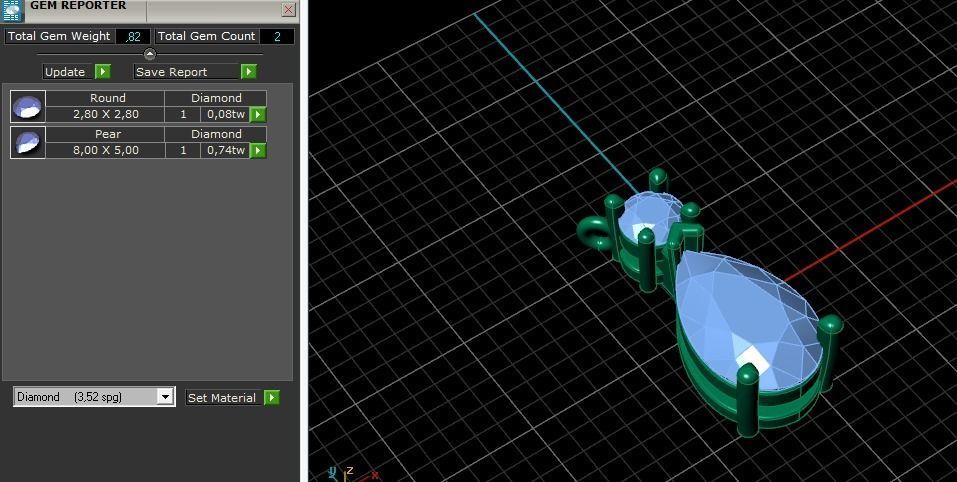Select the Round gem thumbnail
957x482 pixels.
(27, 107)
